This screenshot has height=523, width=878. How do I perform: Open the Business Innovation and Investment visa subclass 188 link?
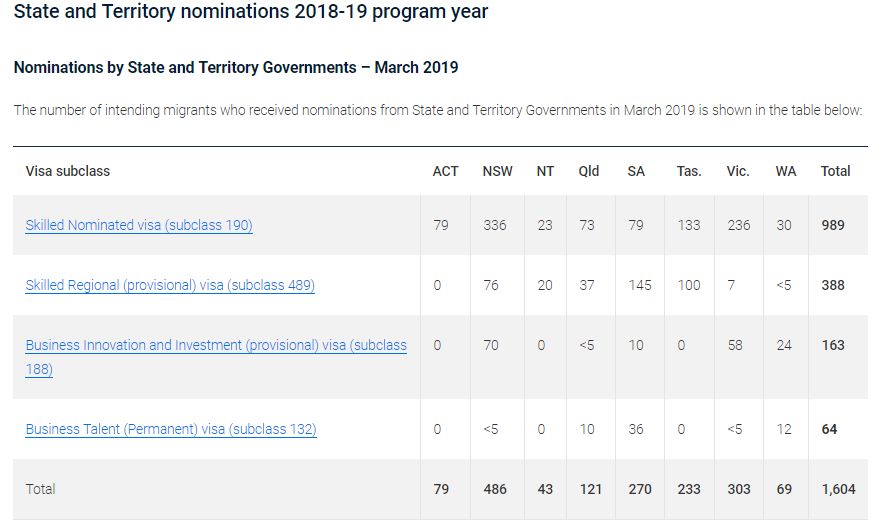coord(216,357)
